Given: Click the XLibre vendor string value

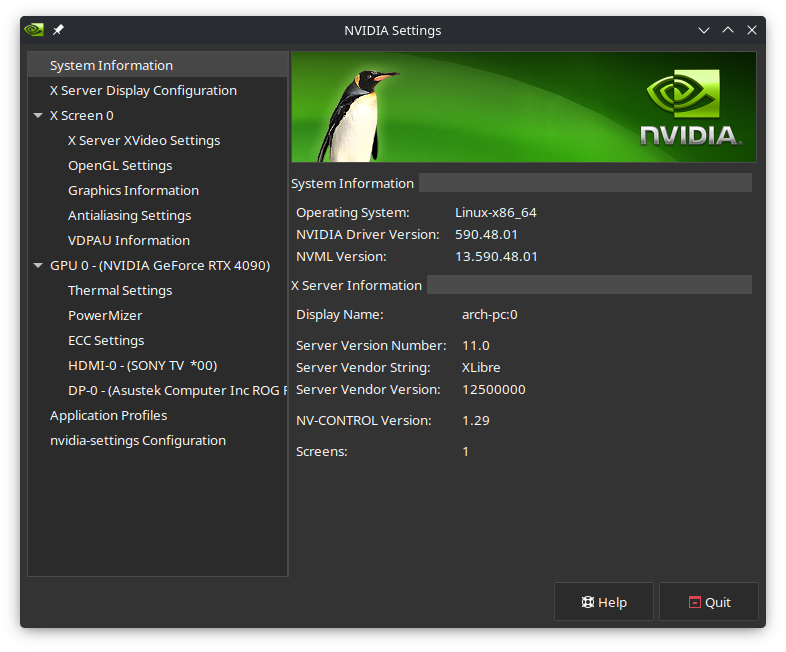Looking at the screenshot, I should point(481,368).
